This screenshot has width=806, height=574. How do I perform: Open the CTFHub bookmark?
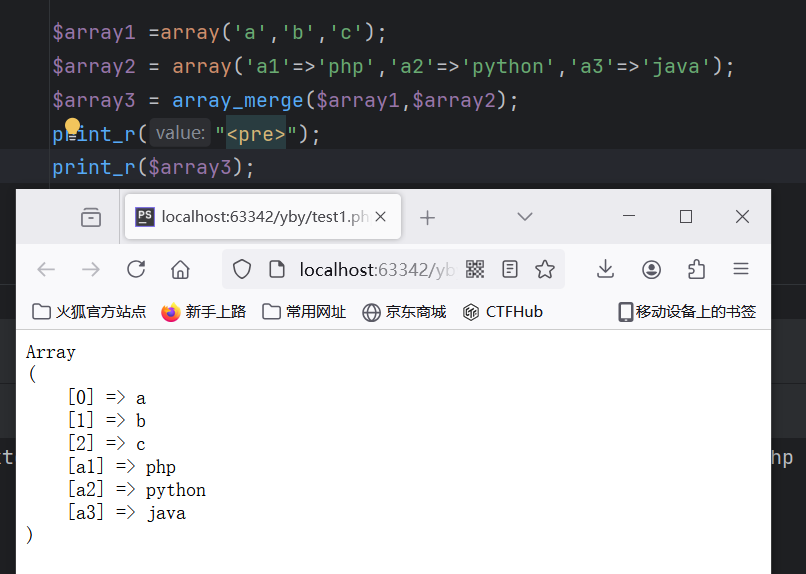(502, 312)
